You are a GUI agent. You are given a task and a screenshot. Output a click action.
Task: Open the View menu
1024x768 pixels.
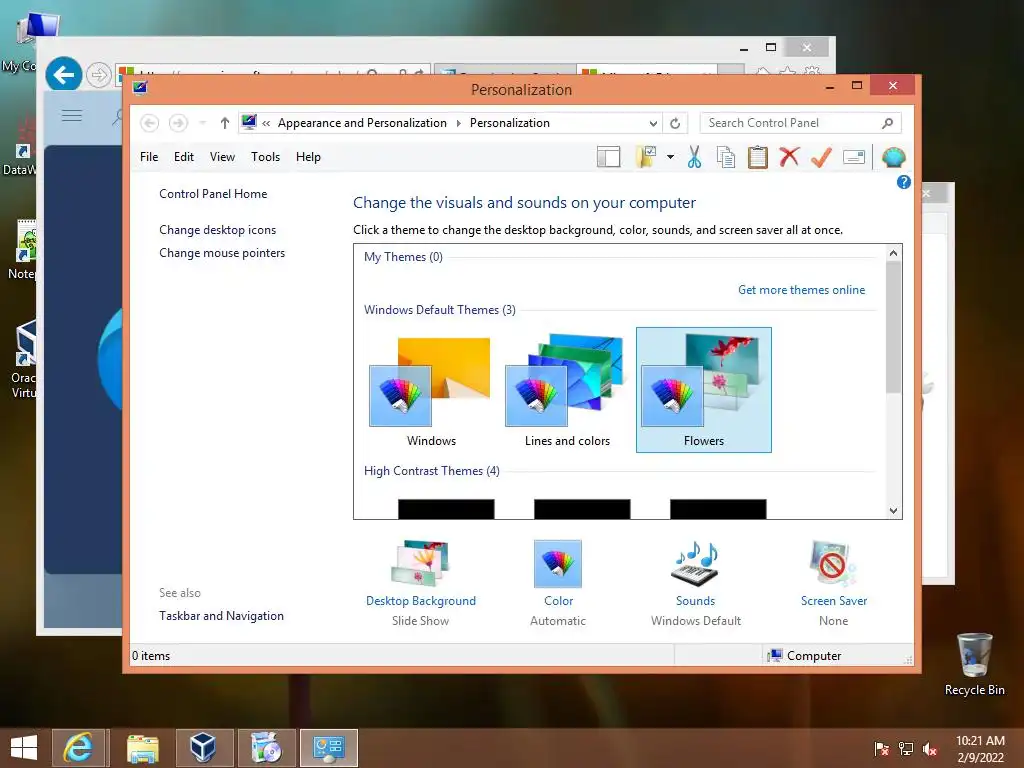[222, 157]
